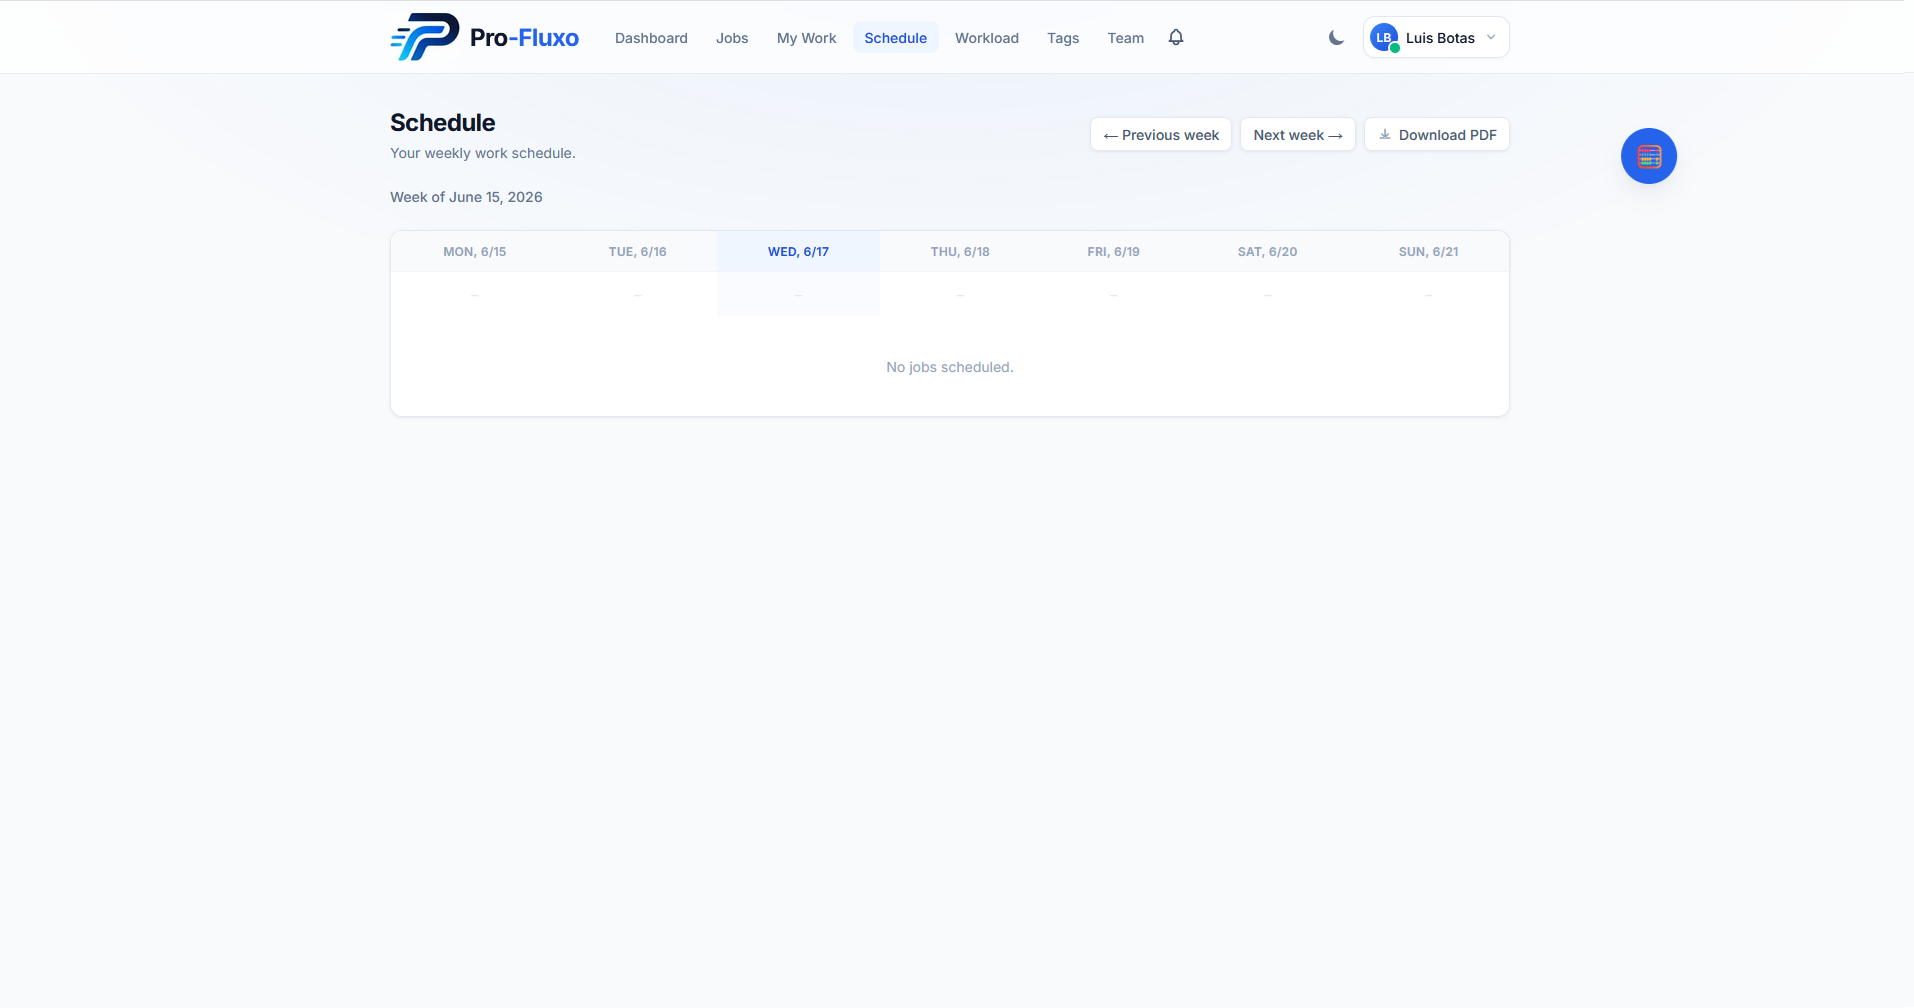
Task: Toggle dark mode moon icon
Action: (x=1336, y=38)
